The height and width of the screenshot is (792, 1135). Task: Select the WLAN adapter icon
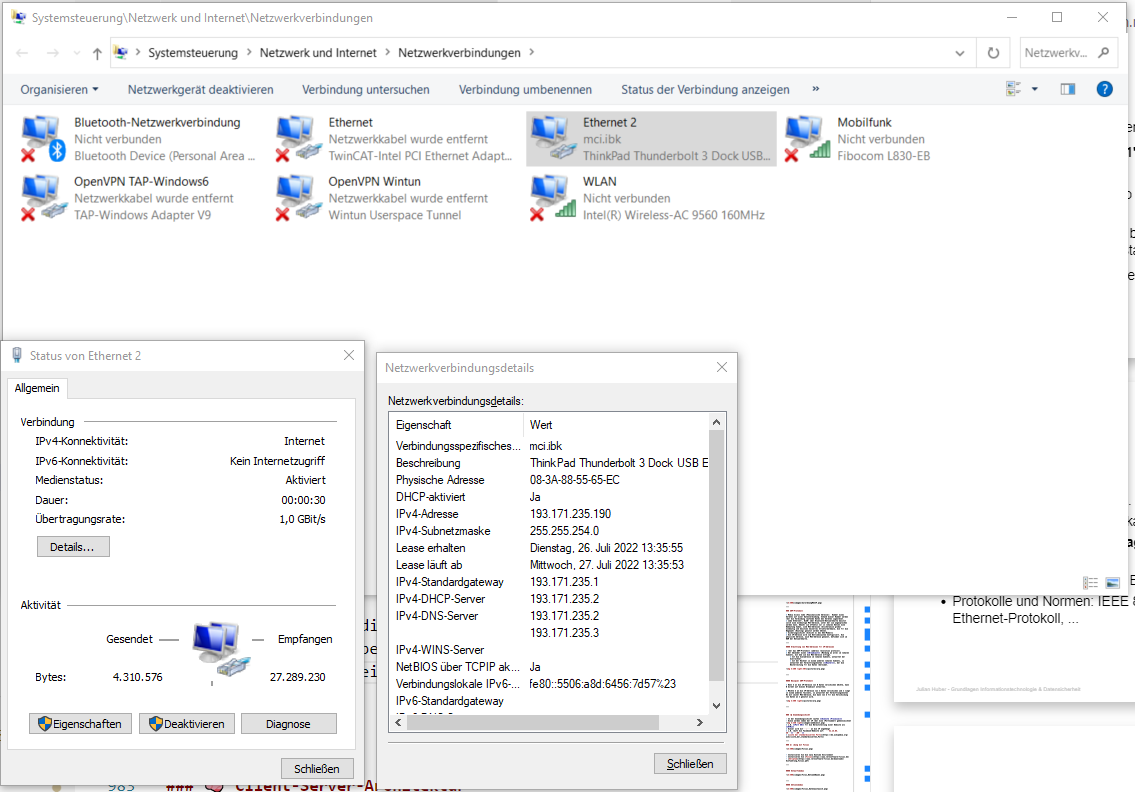point(552,198)
